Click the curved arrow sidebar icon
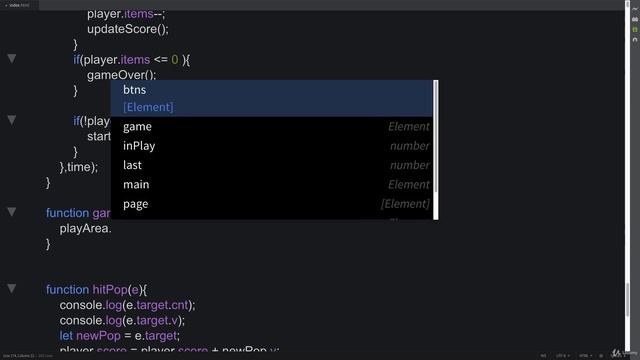Image resolution: width=640 pixels, height=360 pixels. 635,40
